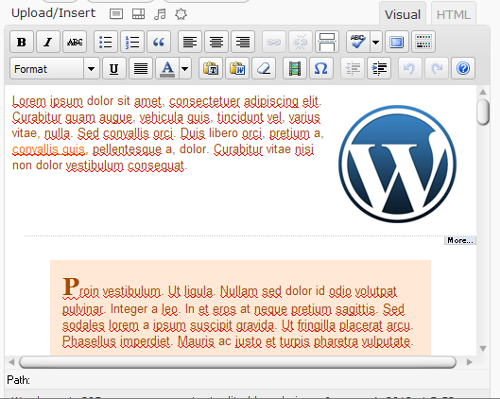Toggle italic formatting
Viewport: 500px width, 399px height.
click(48, 42)
